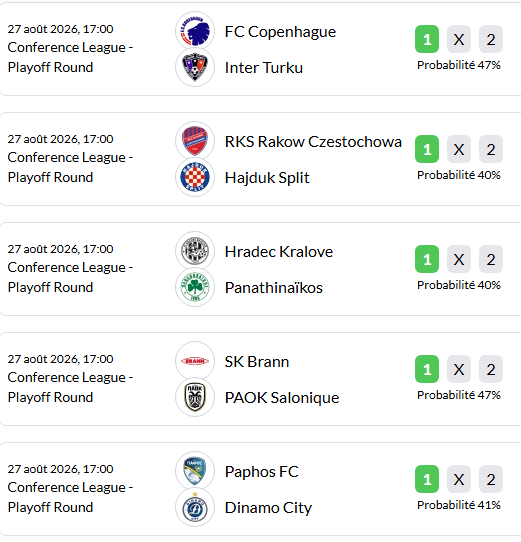Select the PAOK Salonique eagle crest

coord(195,397)
